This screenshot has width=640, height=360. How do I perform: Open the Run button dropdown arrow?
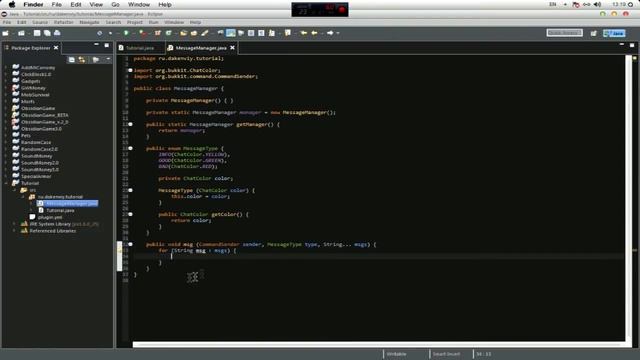133,33
